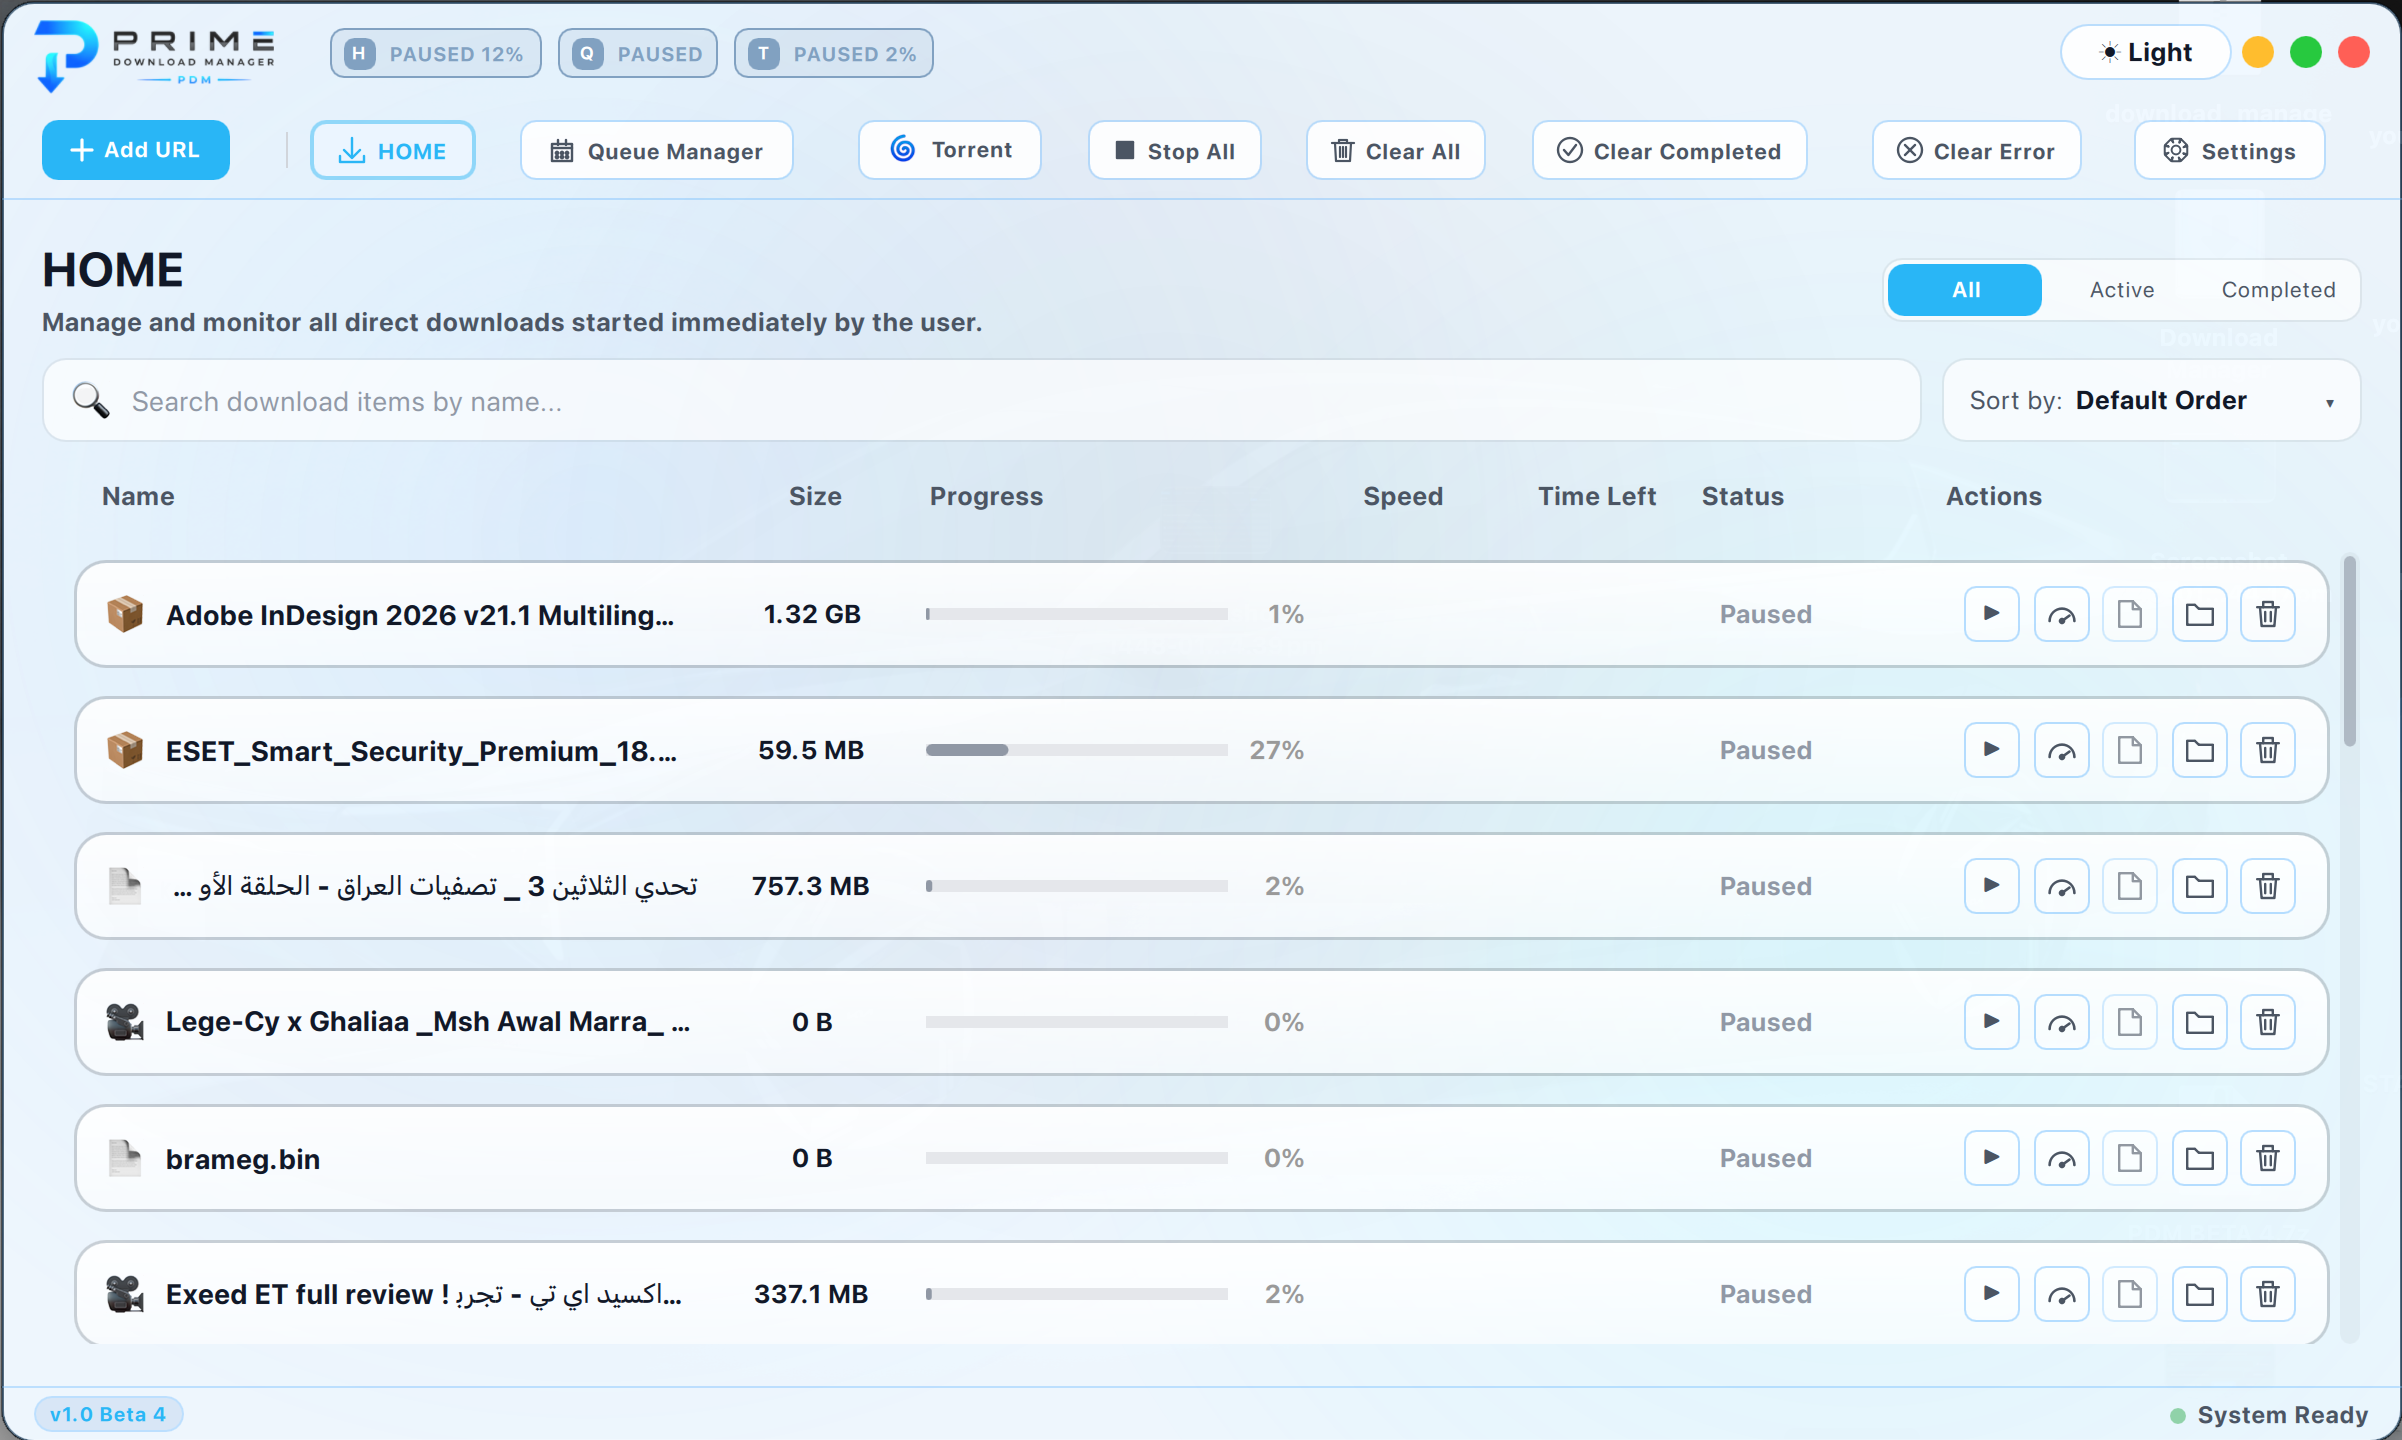Open speed limiter on 757.3 MB row
Image resolution: width=2402 pixels, height=1440 pixels.
(x=2061, y=886)
